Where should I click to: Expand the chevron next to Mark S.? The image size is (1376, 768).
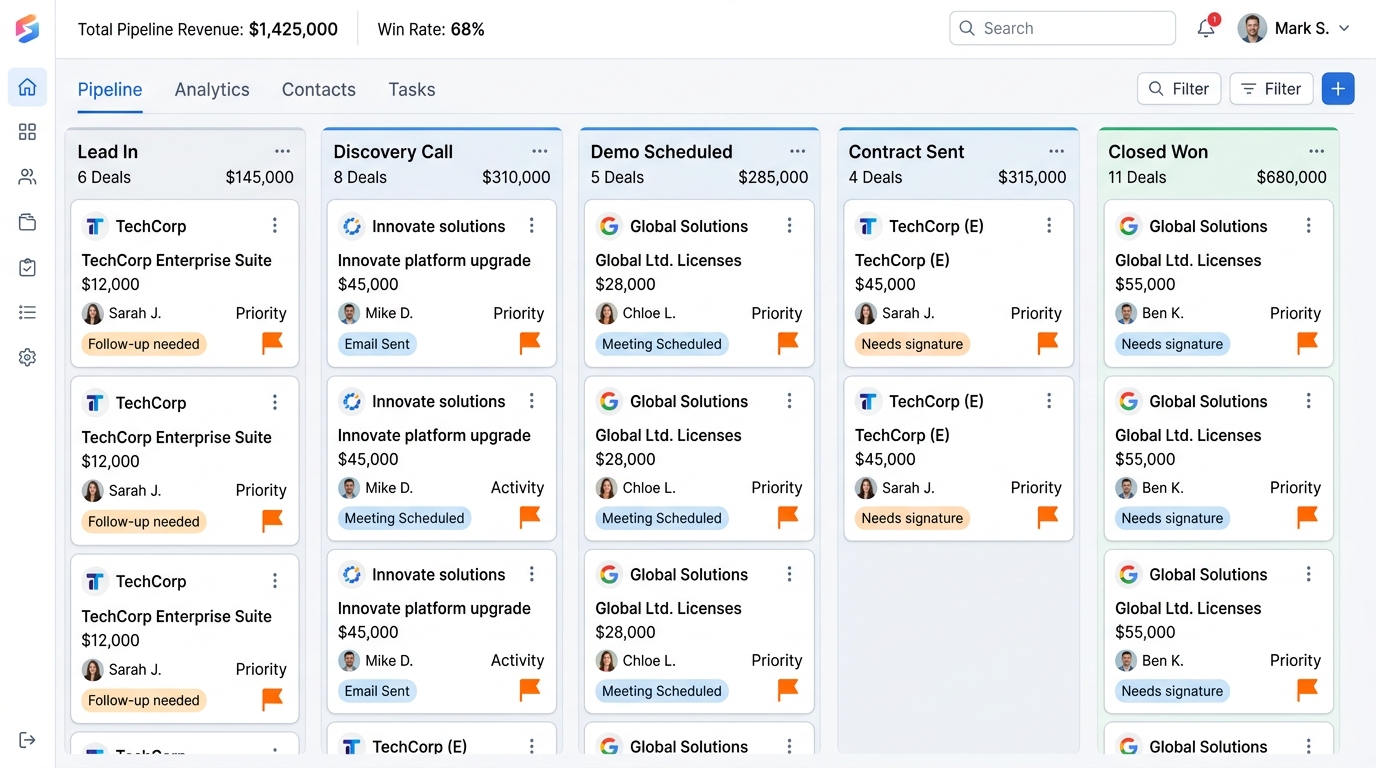click(x=1344, y=29)
